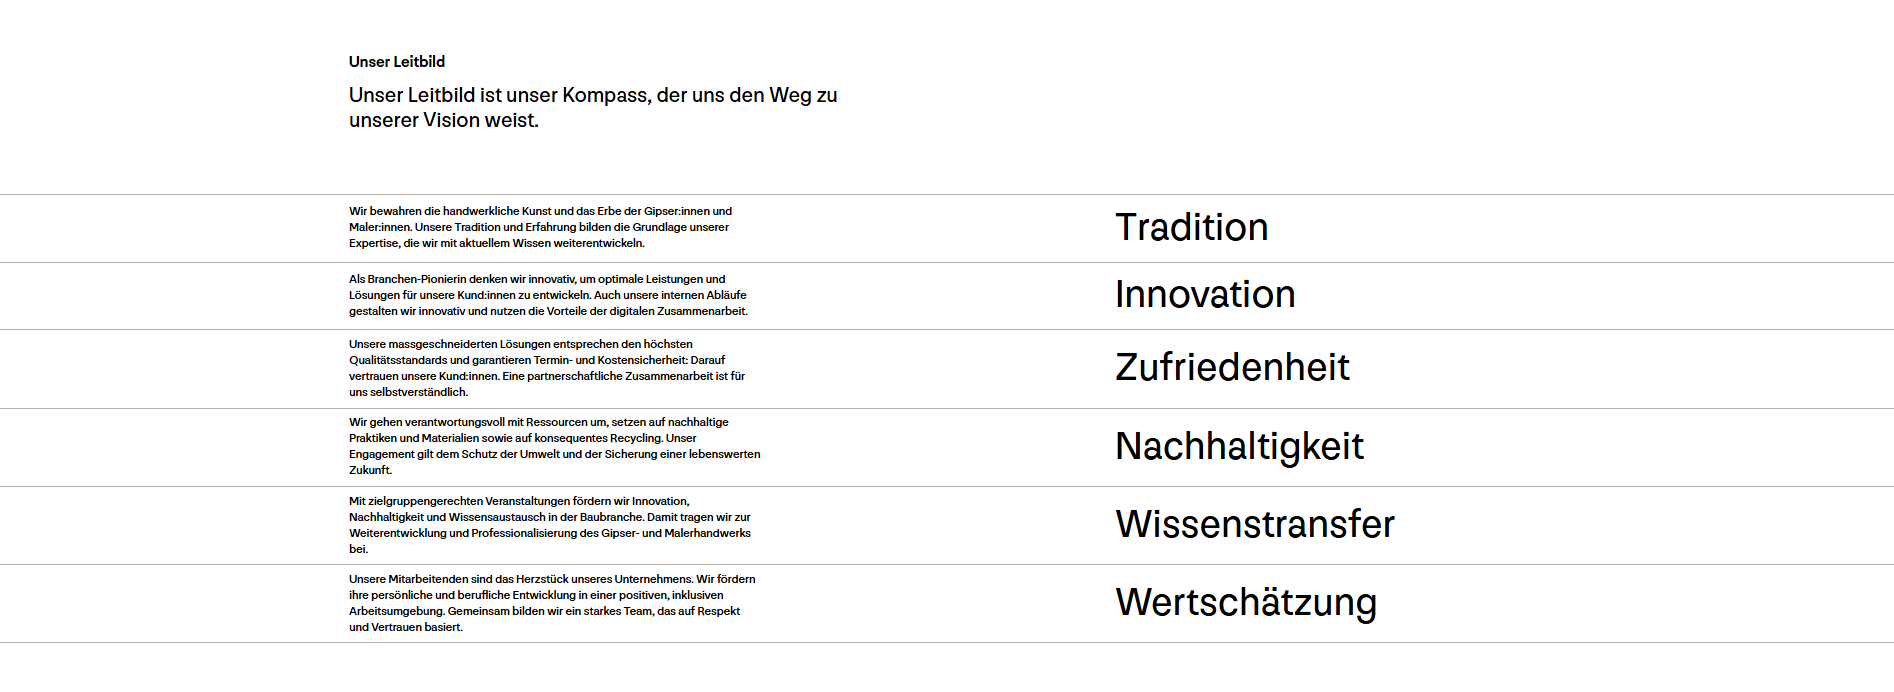
Task: Select the Wissenstransfer heading
Action: click(x=1255, y=525)
